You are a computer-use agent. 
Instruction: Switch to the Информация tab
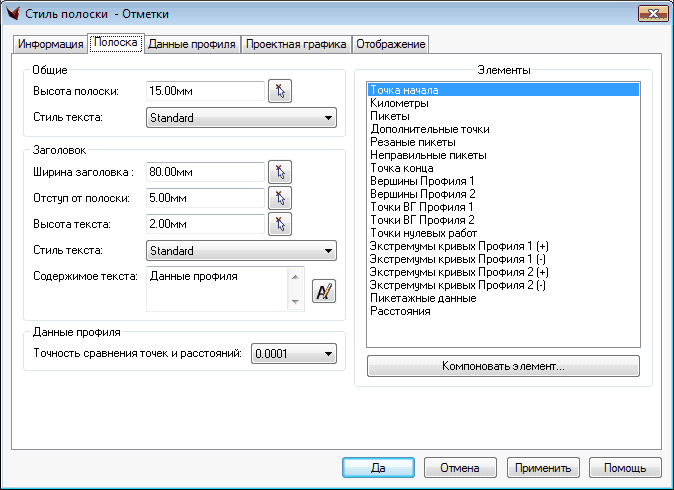coord(50,44)
